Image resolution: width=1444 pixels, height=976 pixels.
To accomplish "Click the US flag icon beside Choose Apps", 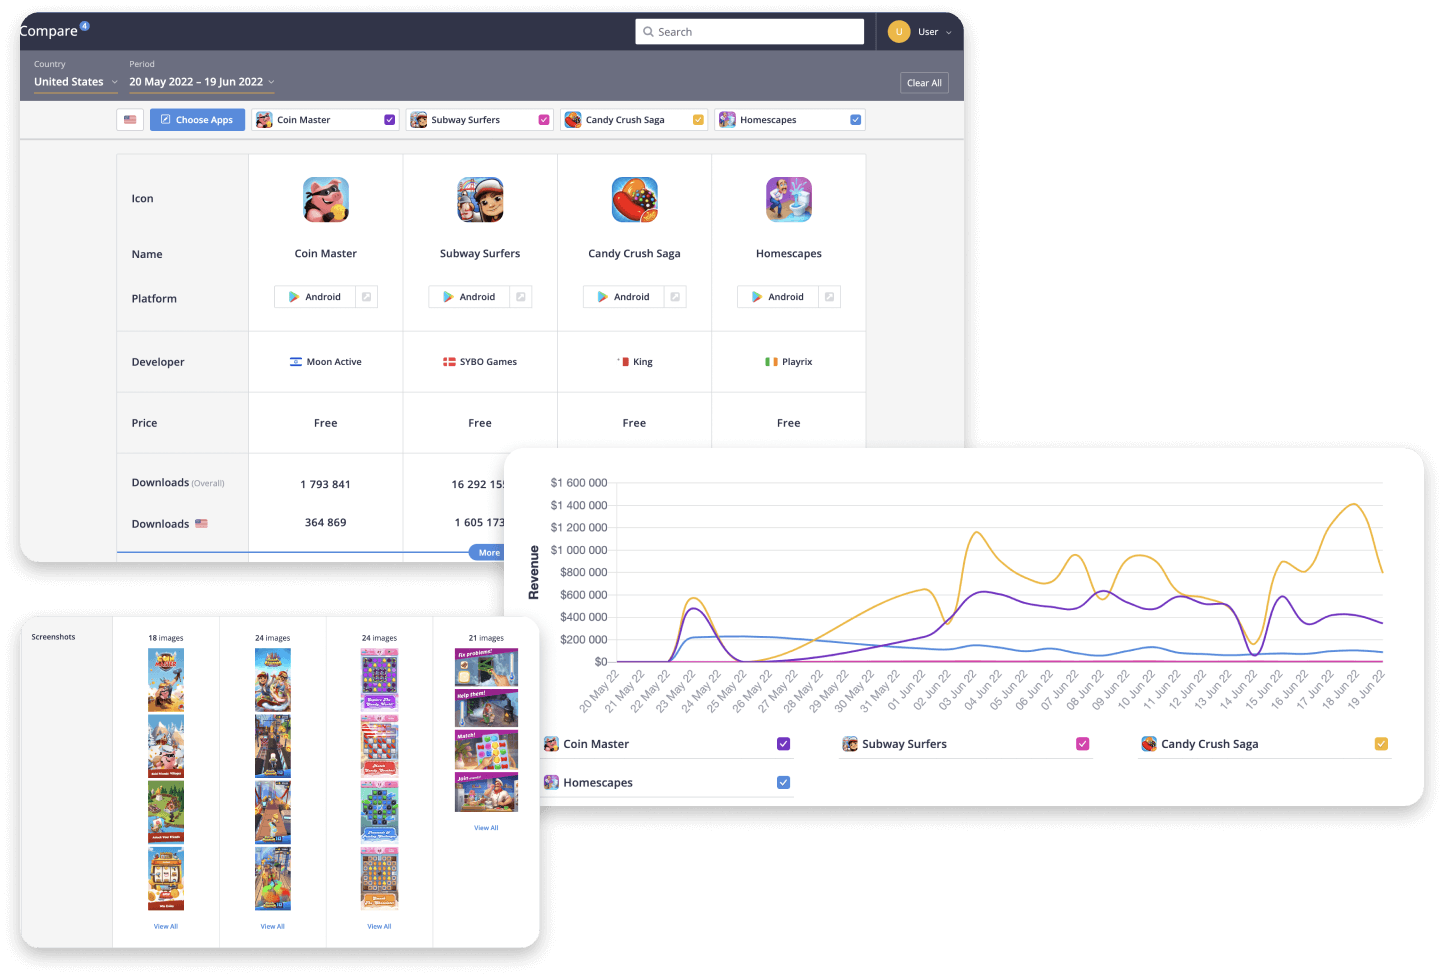I will click(130, 120).
